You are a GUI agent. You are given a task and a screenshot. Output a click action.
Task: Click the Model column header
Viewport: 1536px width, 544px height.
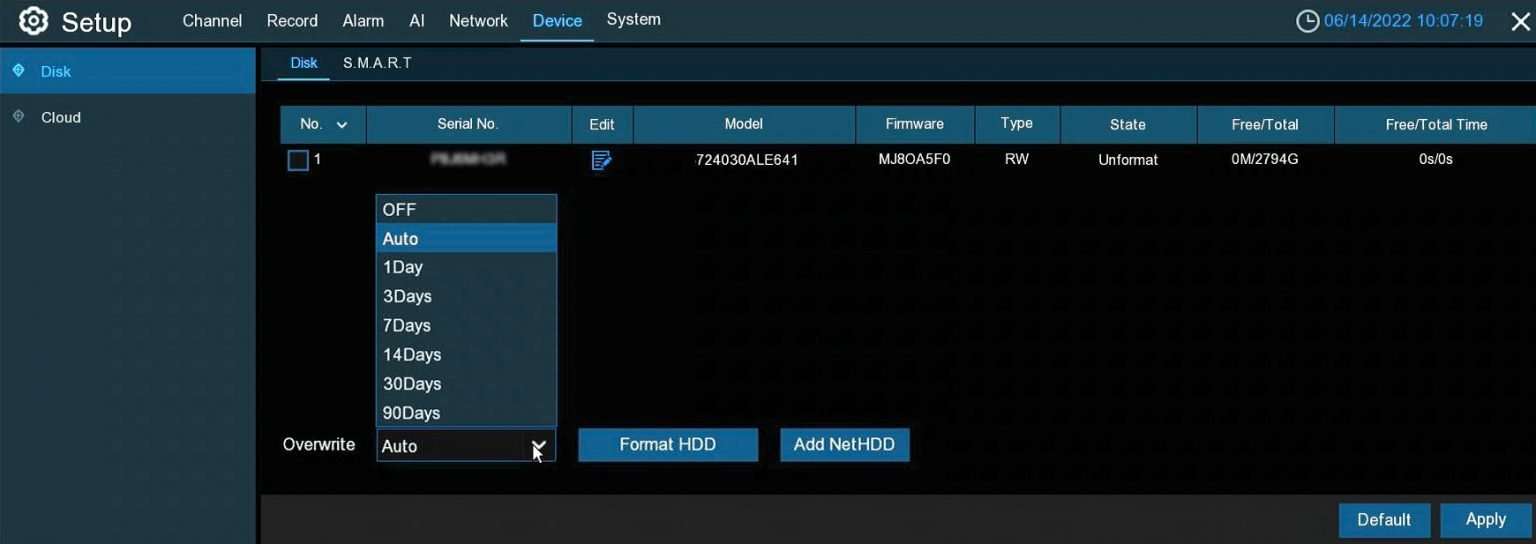coord(744,124)
